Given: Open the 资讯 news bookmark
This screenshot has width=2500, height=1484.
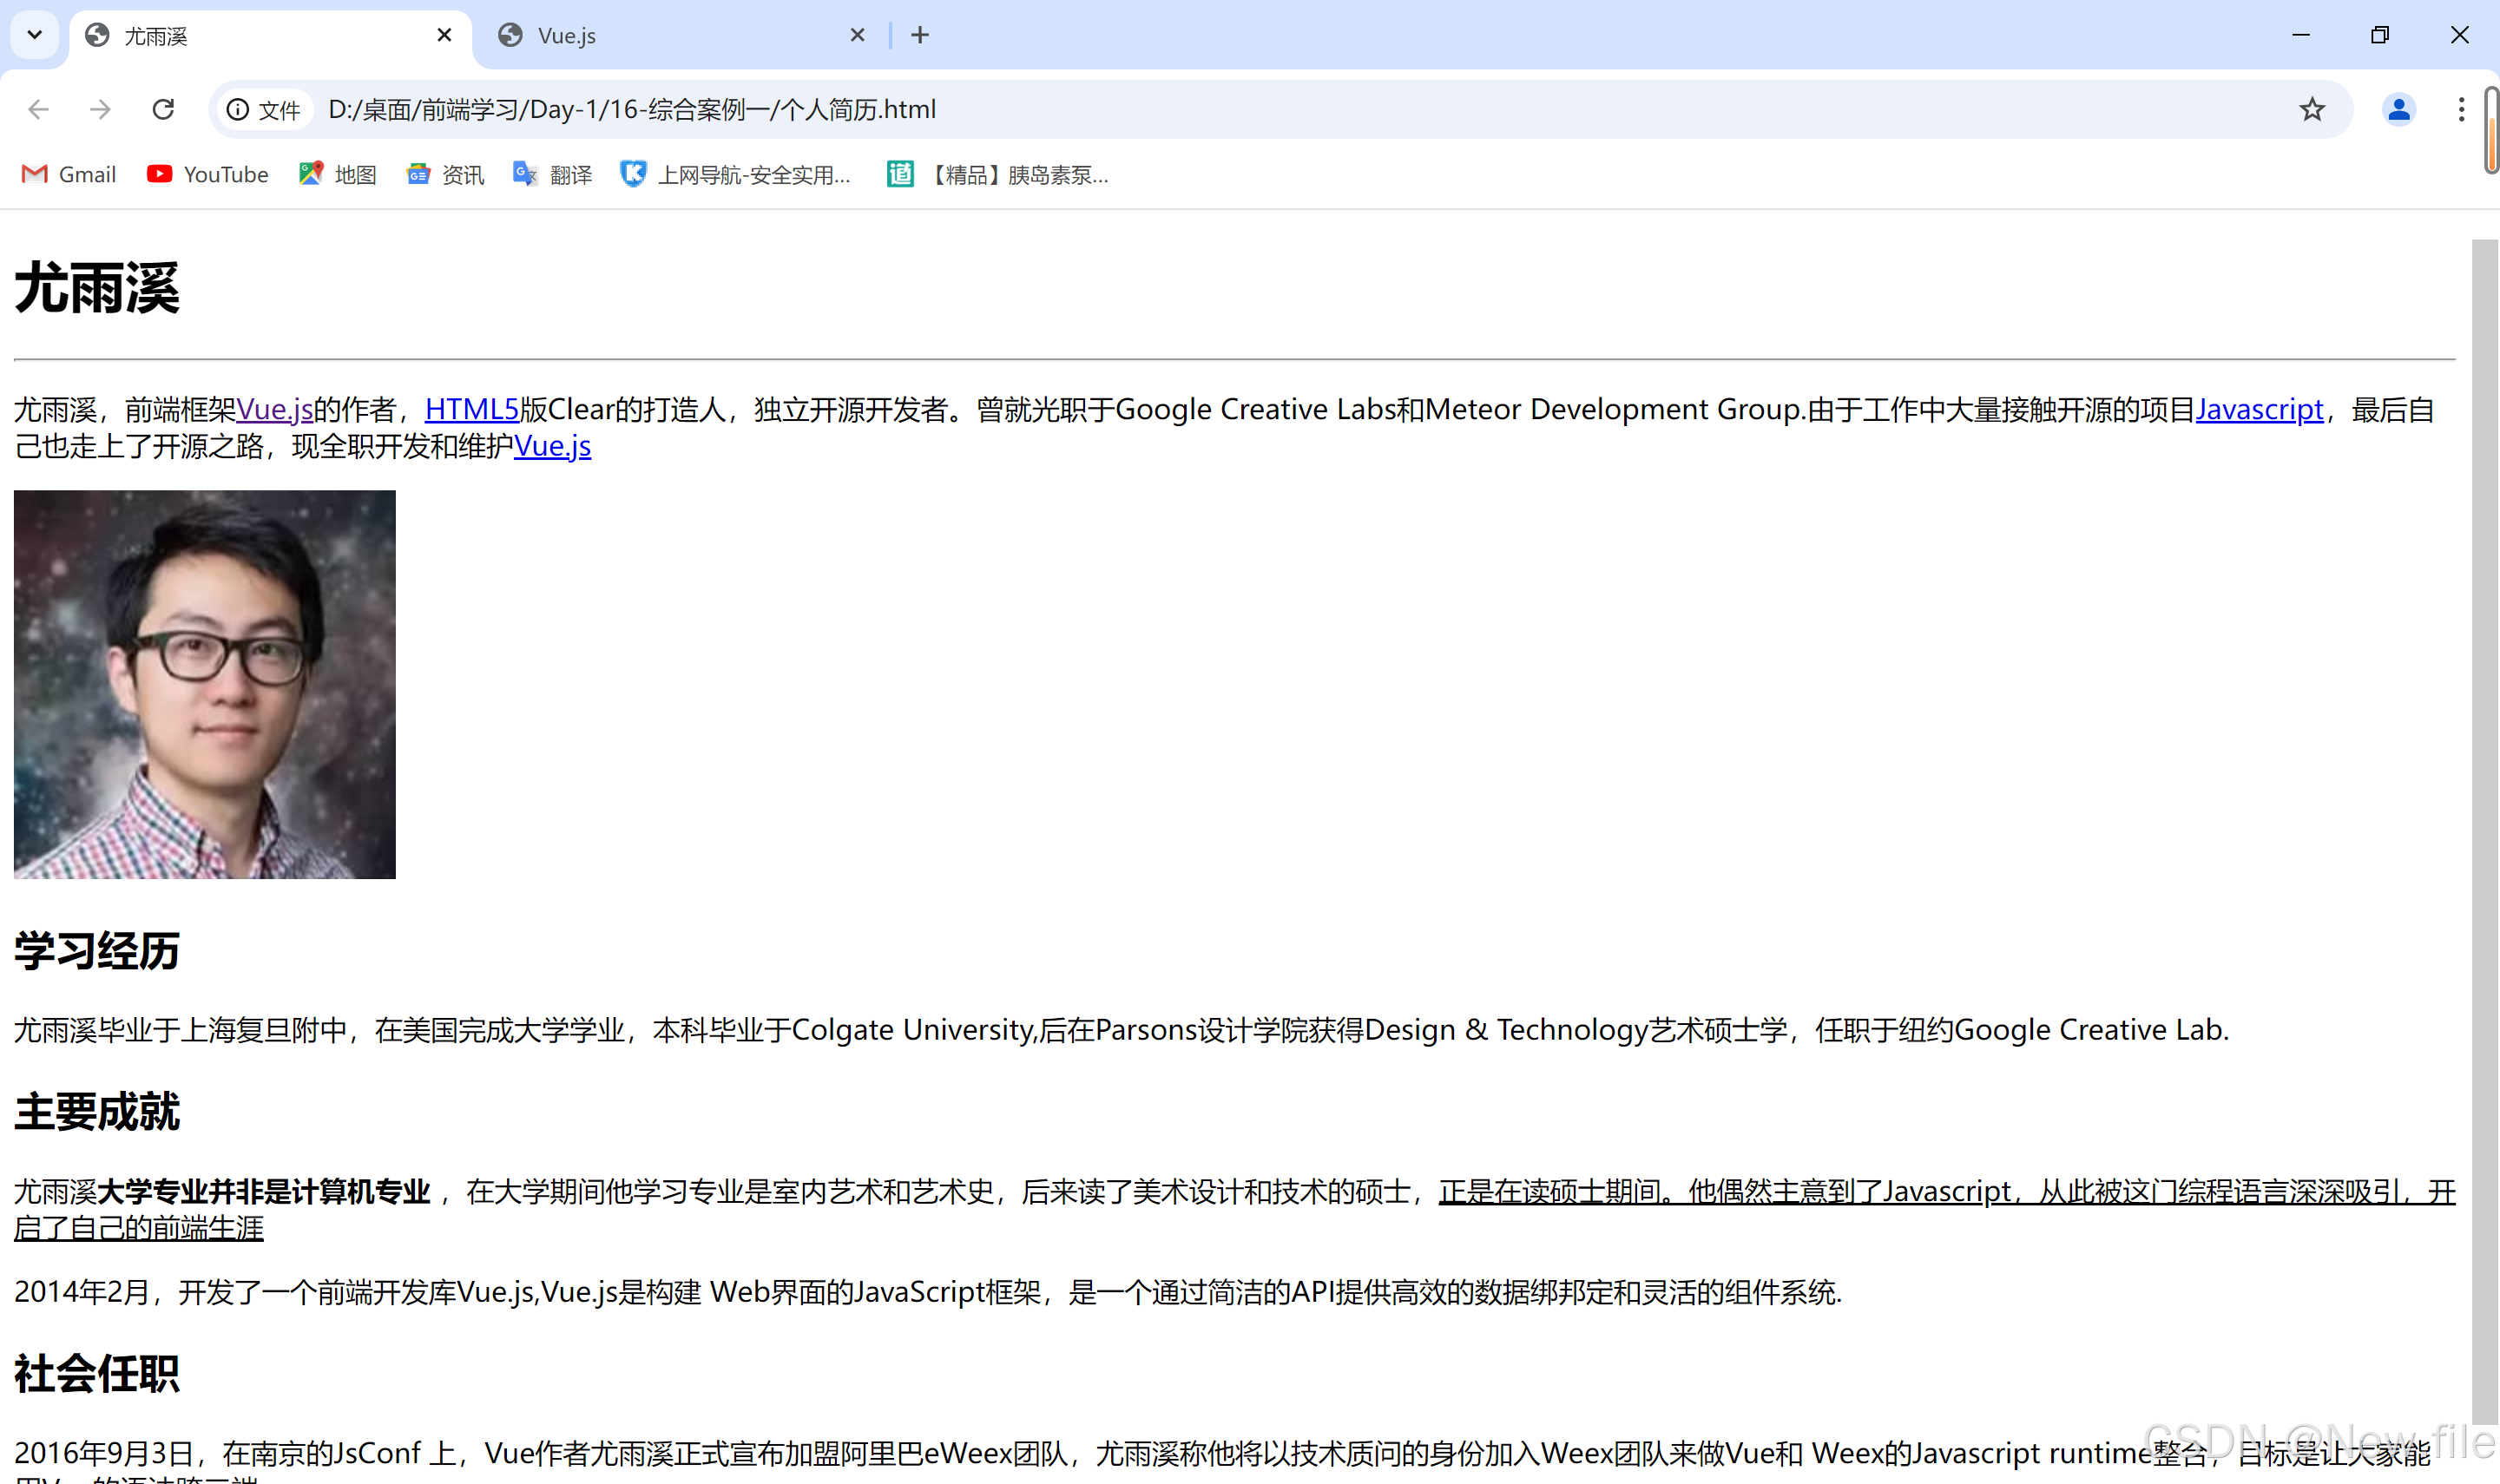Looking at the screenshot, I should (x=445, y=175).
